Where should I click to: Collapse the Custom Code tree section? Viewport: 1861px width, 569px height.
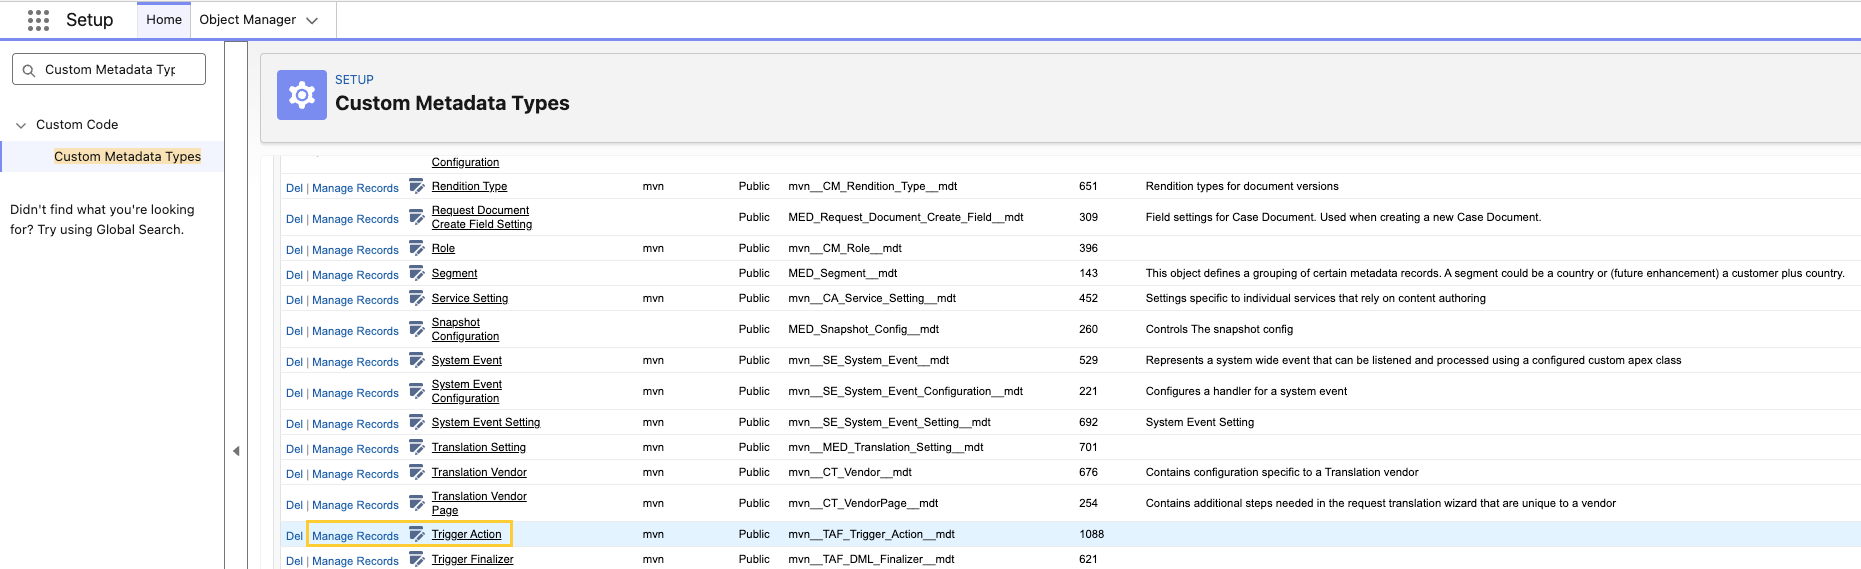click(x=21, y=125)
